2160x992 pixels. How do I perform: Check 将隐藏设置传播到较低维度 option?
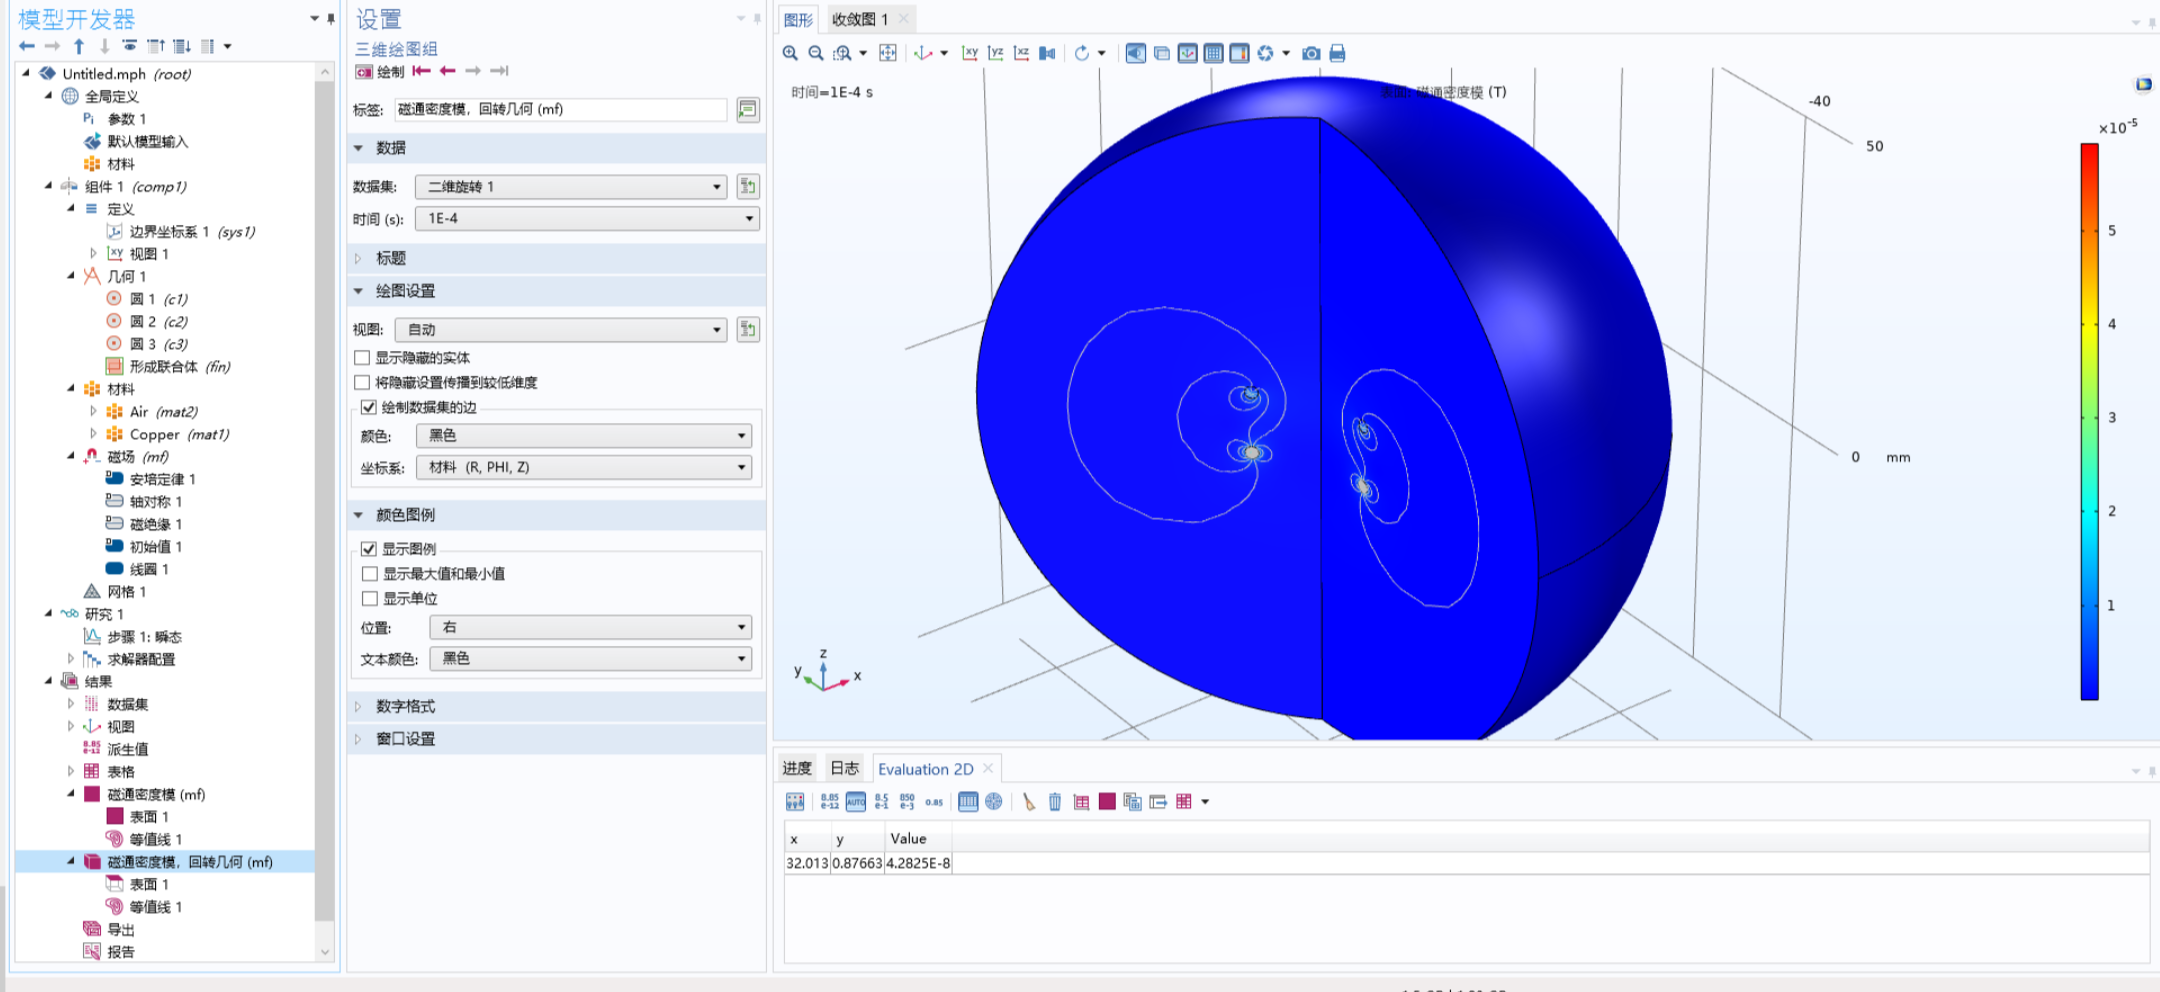[362, 382]
